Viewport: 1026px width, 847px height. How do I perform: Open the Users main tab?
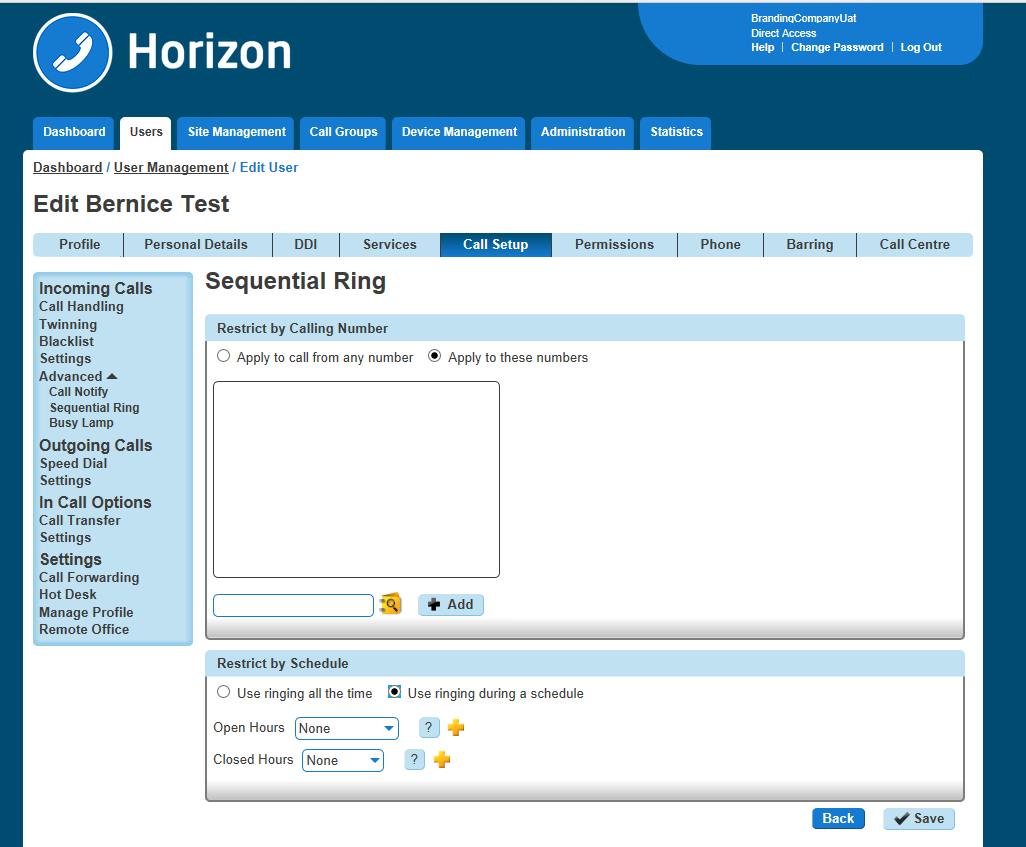(146, 133)
